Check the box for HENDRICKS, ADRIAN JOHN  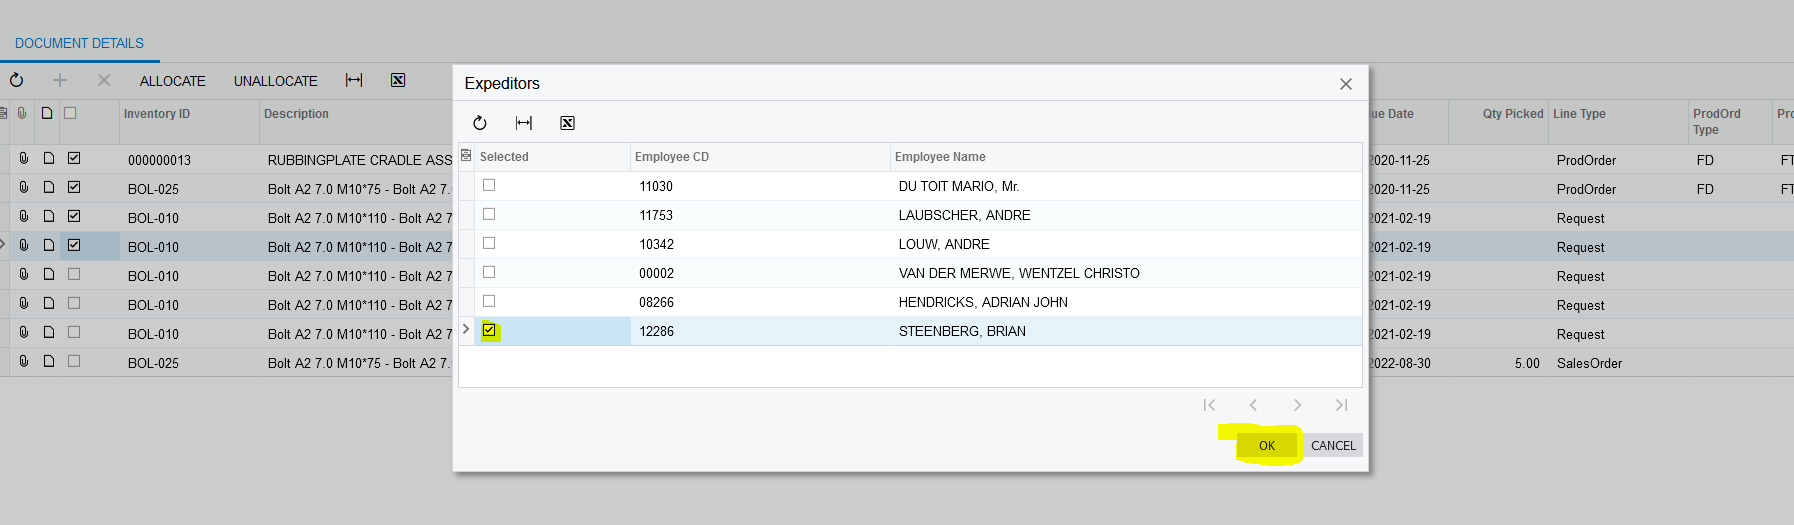pos(489,301)
